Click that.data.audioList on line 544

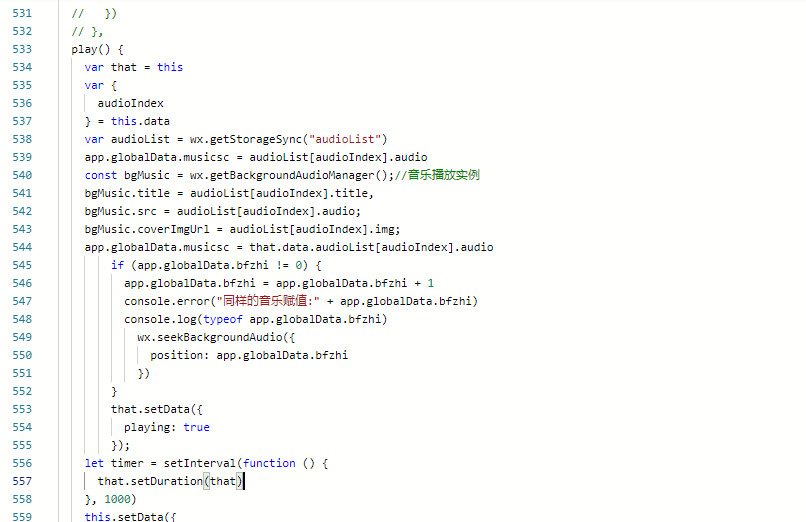point(312,247)
